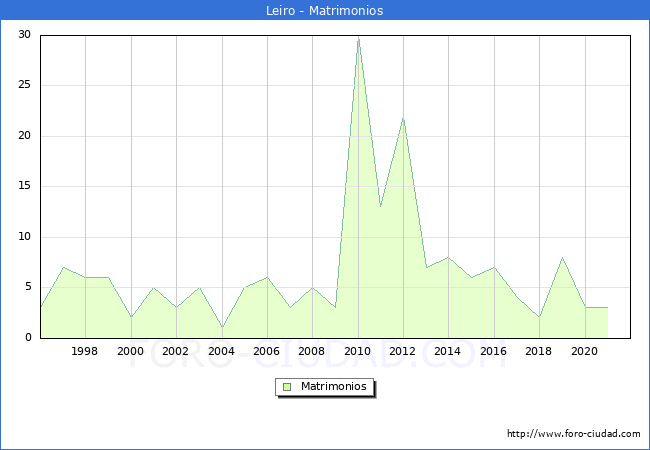650x450 pixels.
Task: Click the y-axis value 20
Action: 24,135
